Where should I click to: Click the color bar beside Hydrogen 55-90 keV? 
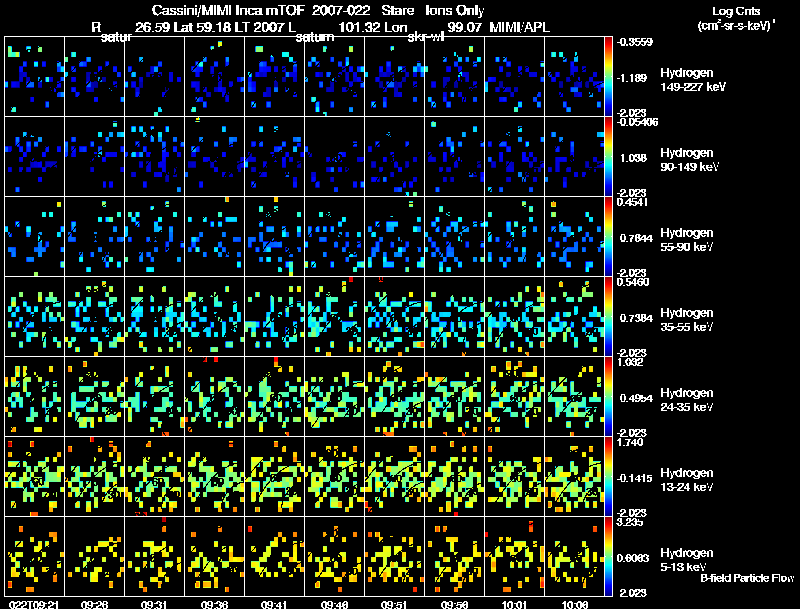[608, 236]
